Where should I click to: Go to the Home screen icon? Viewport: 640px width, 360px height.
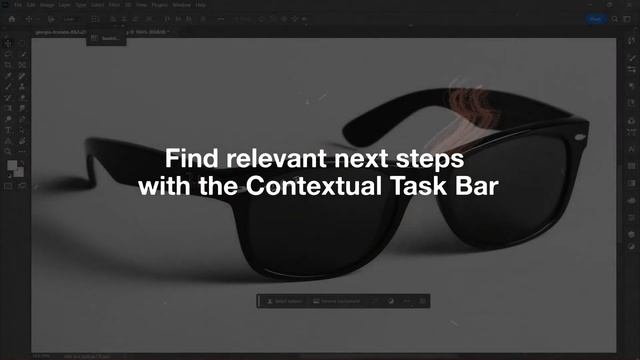tap(12, 19)
